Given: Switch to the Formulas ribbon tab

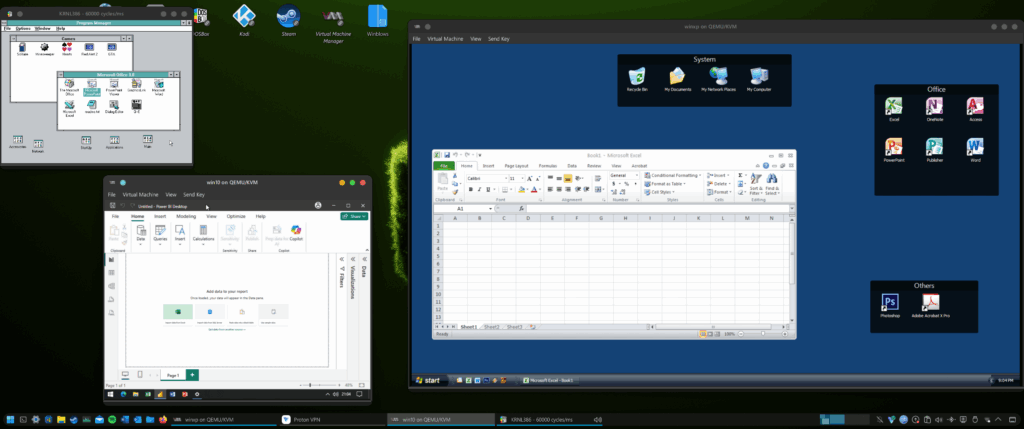Looking at the screenshot, I should 548,166.
